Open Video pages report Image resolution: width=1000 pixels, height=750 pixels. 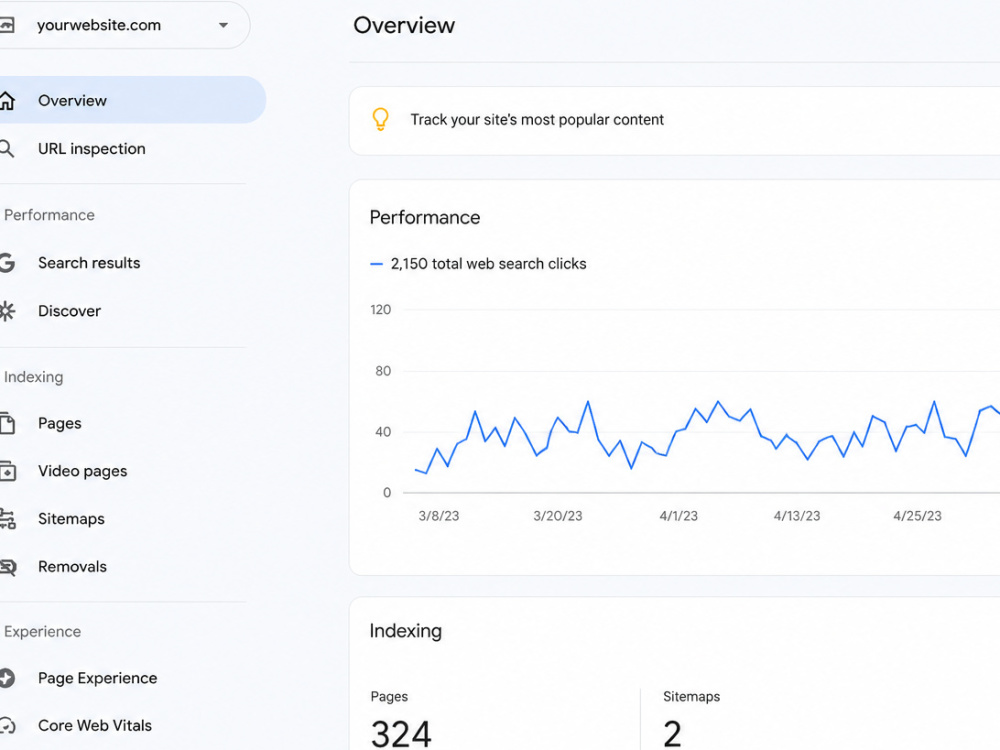click(x=82, y=471)
